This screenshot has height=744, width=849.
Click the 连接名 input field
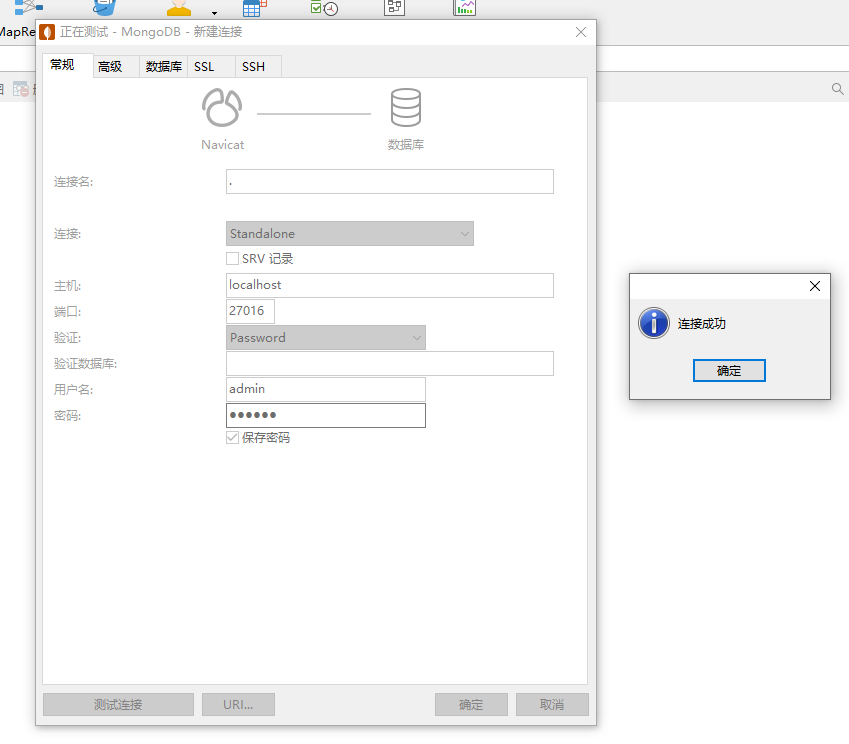click(x=390, y=181)
